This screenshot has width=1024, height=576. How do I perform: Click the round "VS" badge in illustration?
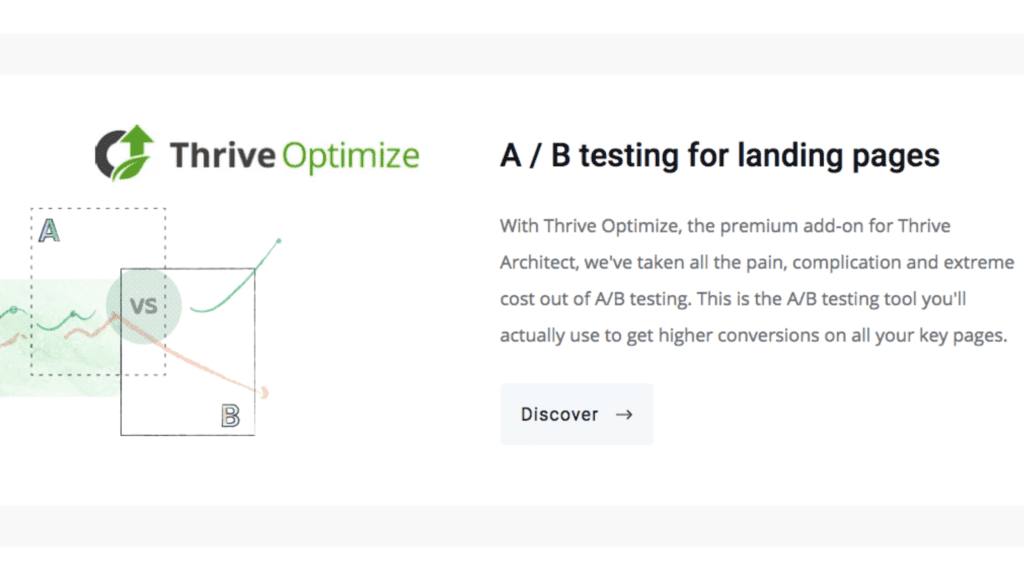[x=144, y=305]
